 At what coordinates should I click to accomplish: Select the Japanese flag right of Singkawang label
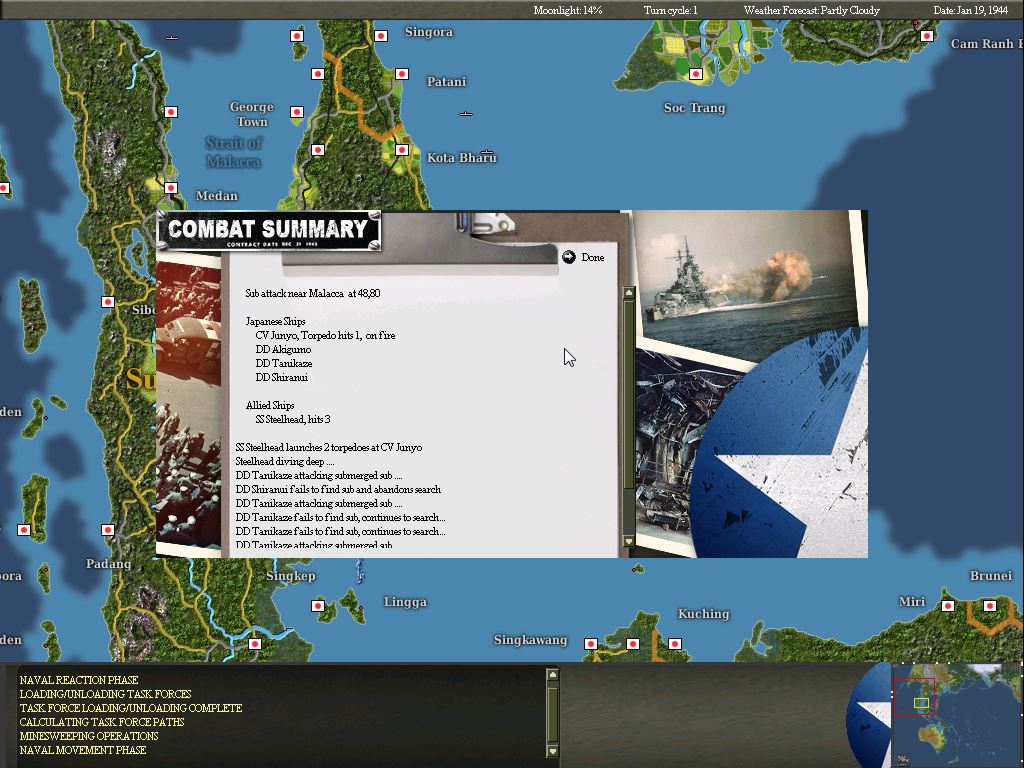click(591, 644)
